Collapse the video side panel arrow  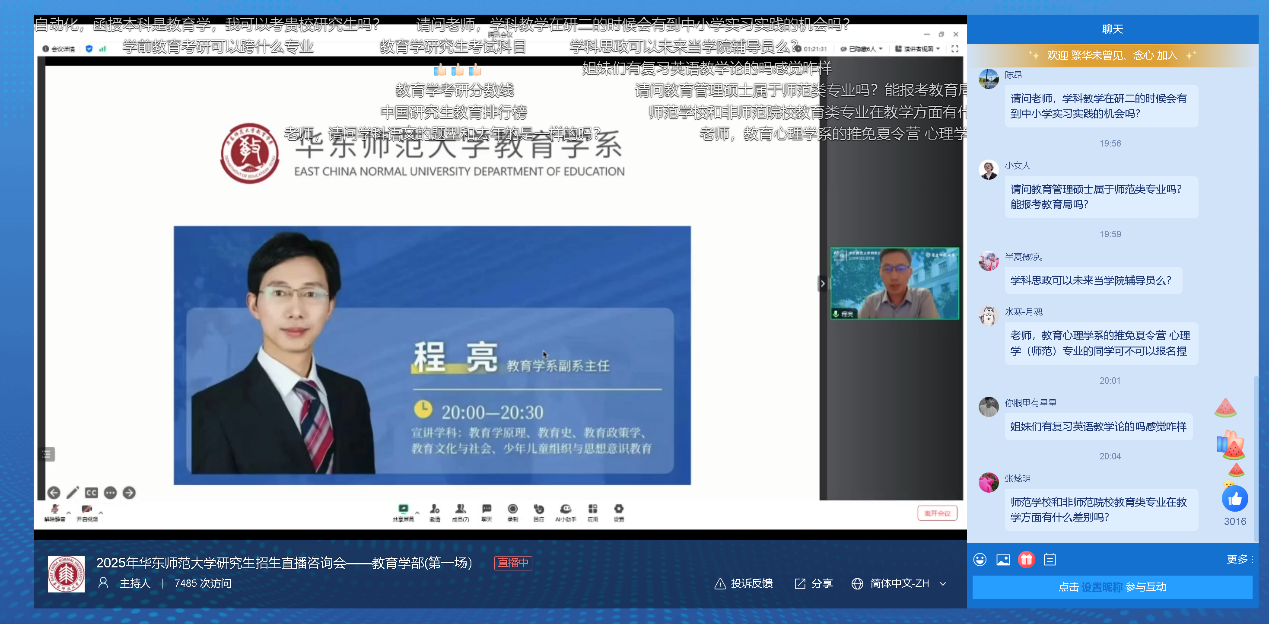point(823,284)
